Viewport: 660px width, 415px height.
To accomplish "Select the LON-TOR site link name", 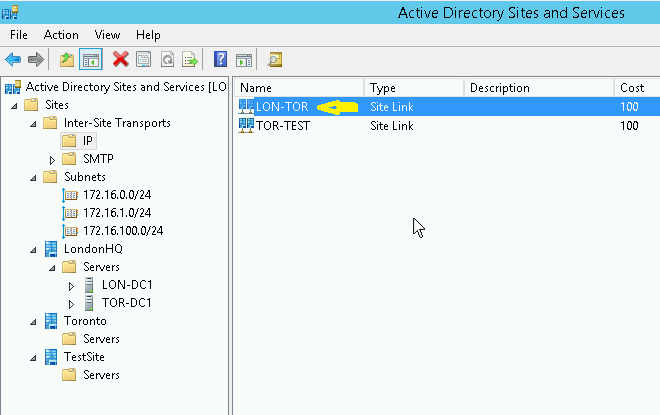I will pos(282,107).
